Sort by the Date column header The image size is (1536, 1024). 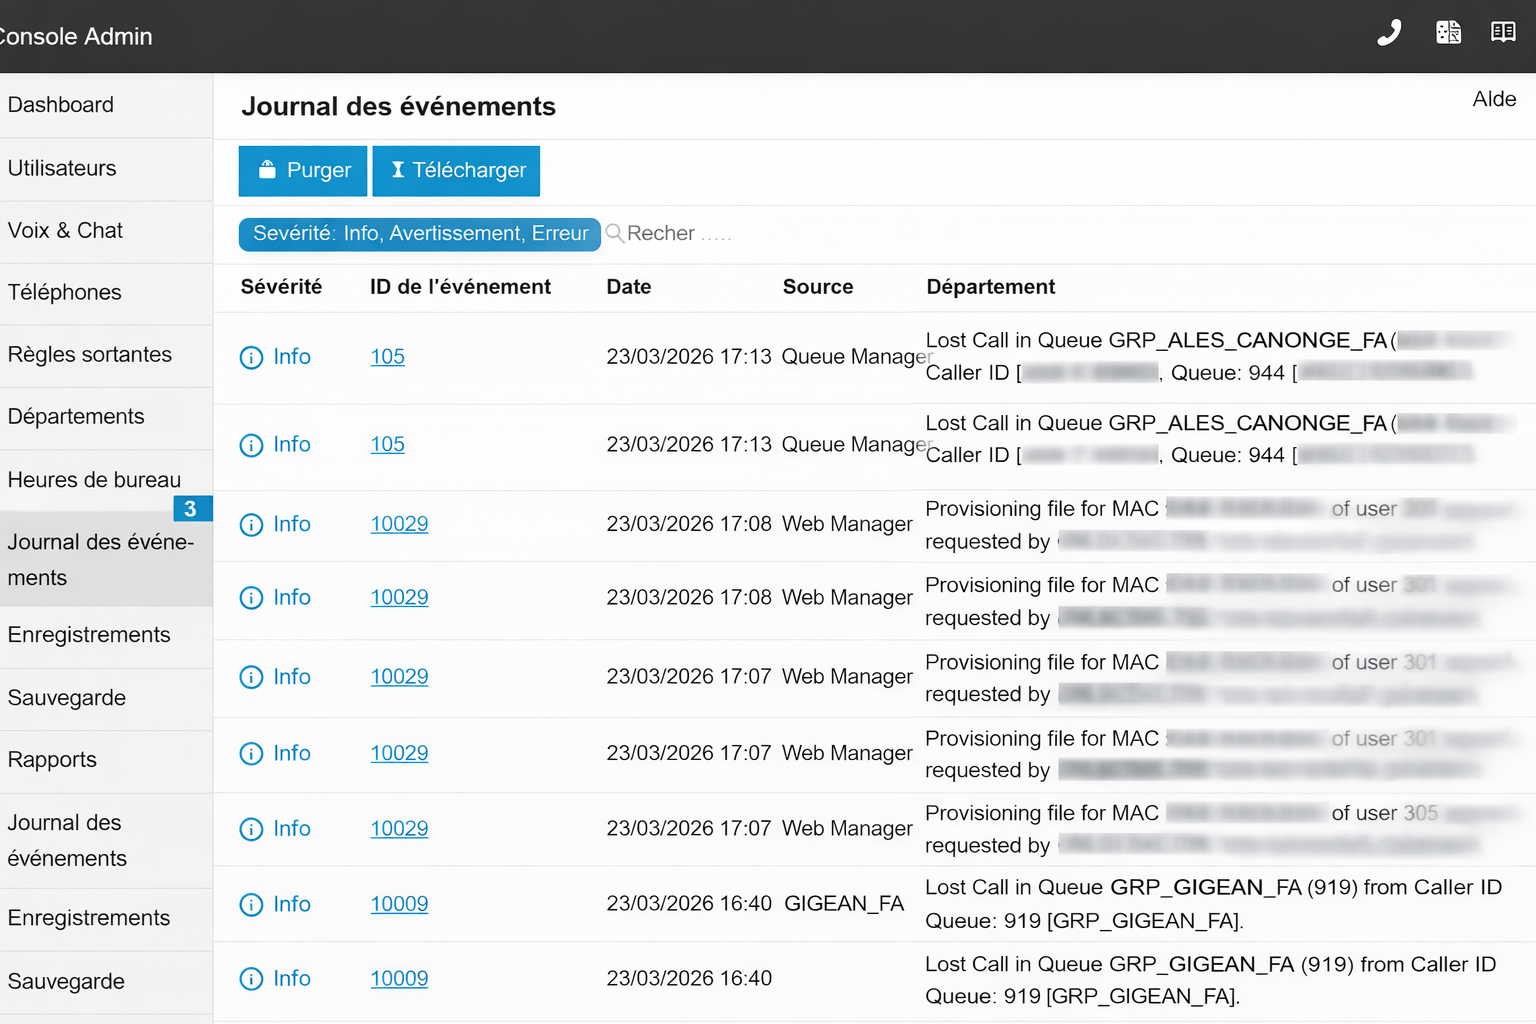point(628,287)
